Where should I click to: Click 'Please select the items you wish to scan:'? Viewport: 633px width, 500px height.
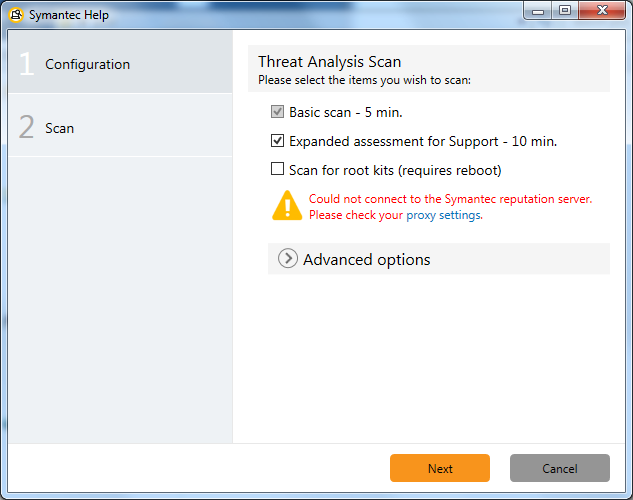(x=365, y=80)
